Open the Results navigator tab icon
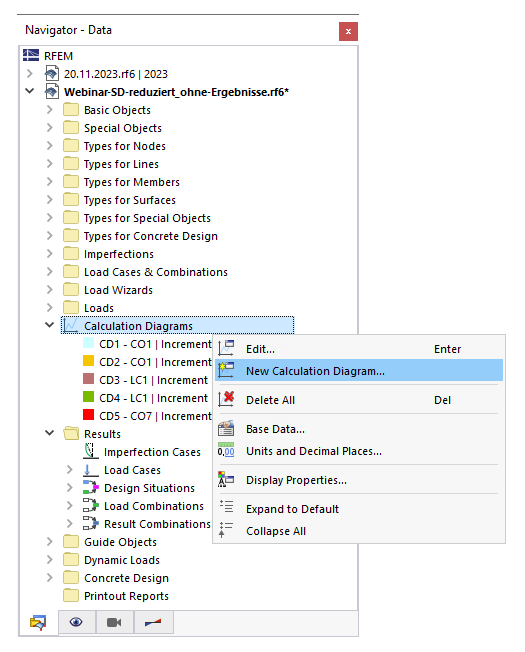The height and width of the screenshot is (652, 525). 153,622
